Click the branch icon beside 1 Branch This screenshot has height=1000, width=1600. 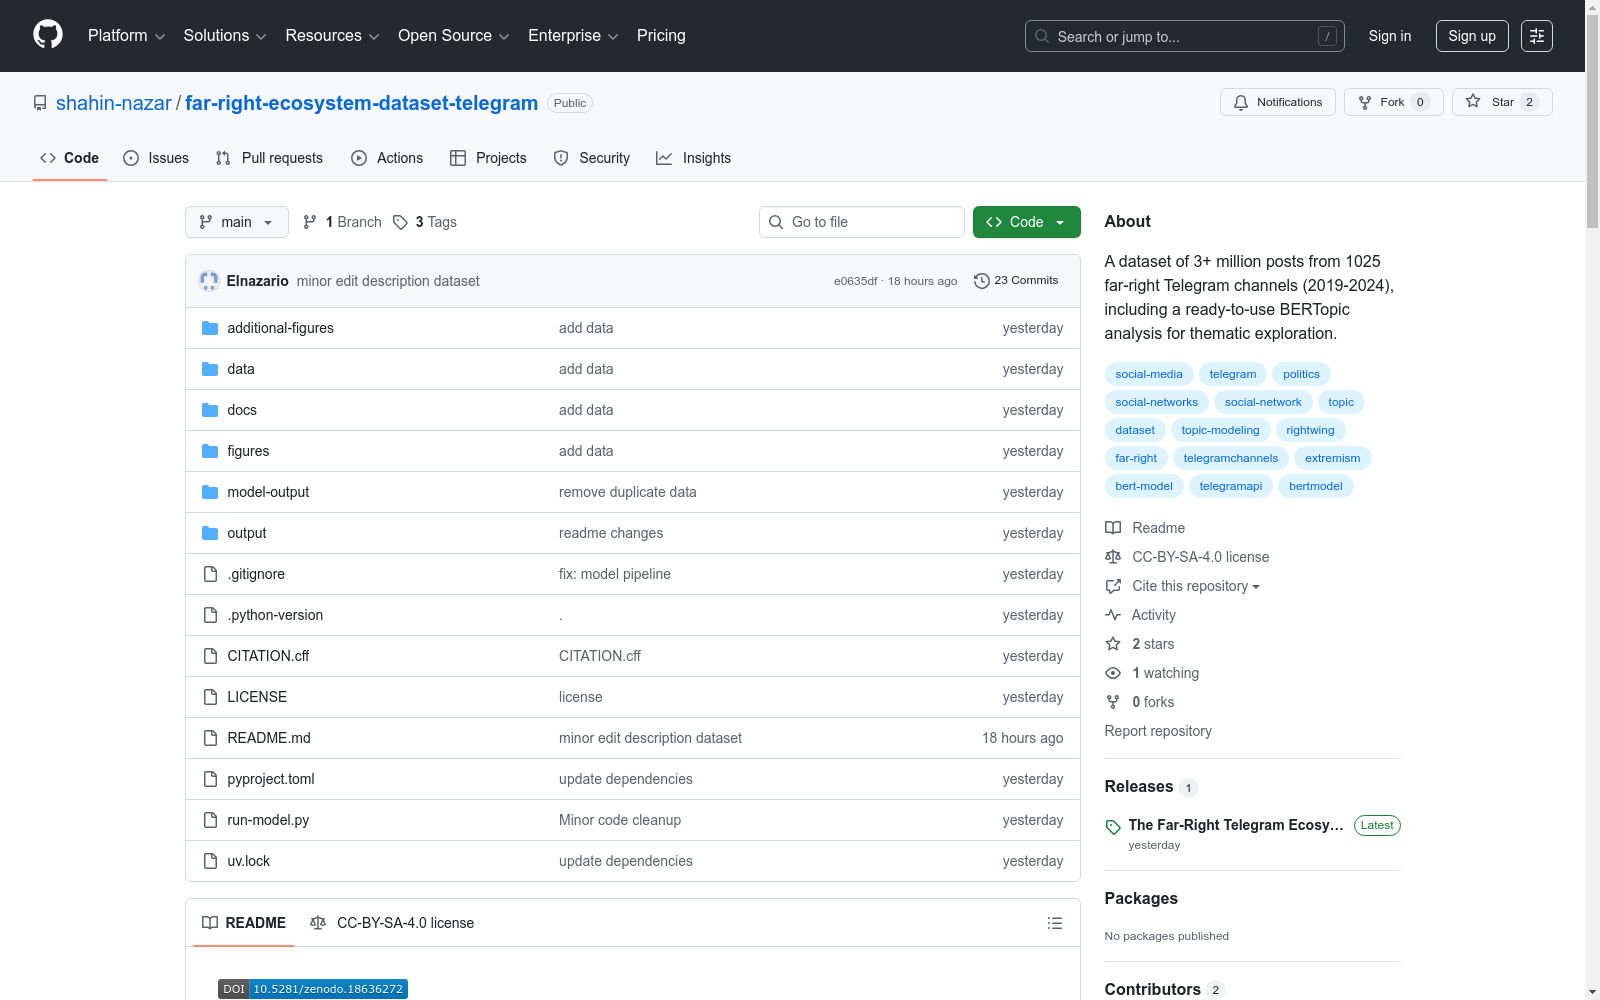[x=310, y=222]
